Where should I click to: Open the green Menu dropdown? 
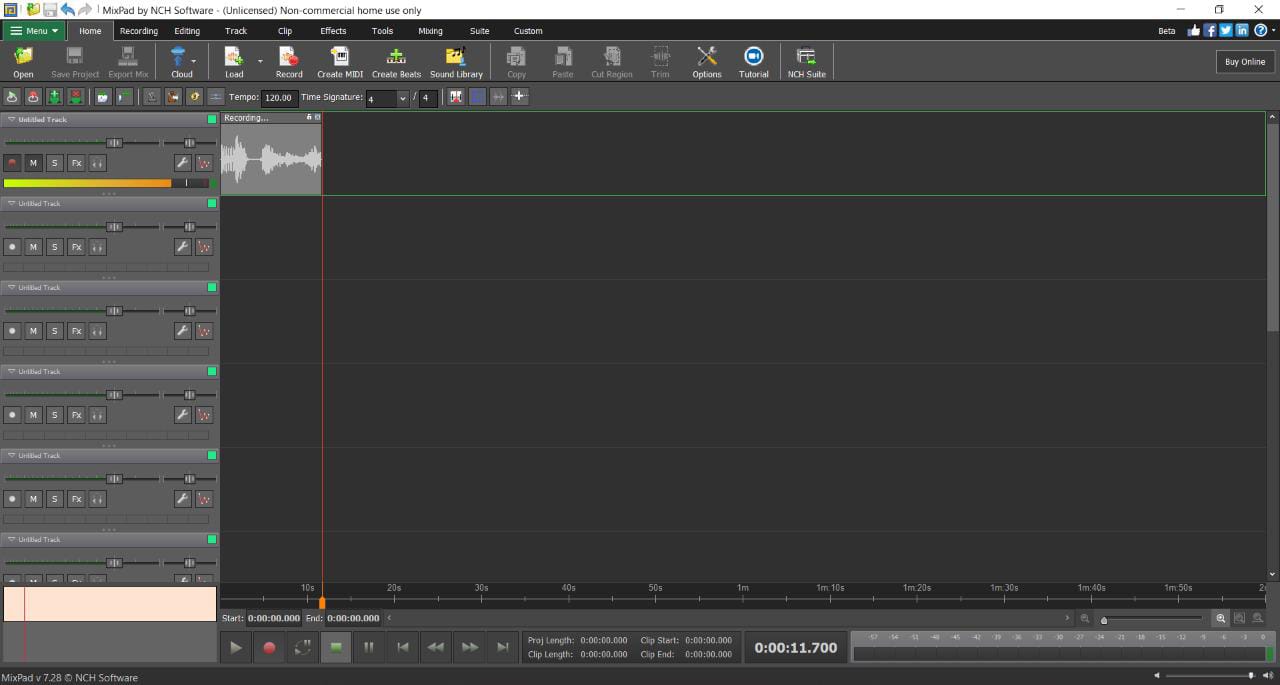34,31
